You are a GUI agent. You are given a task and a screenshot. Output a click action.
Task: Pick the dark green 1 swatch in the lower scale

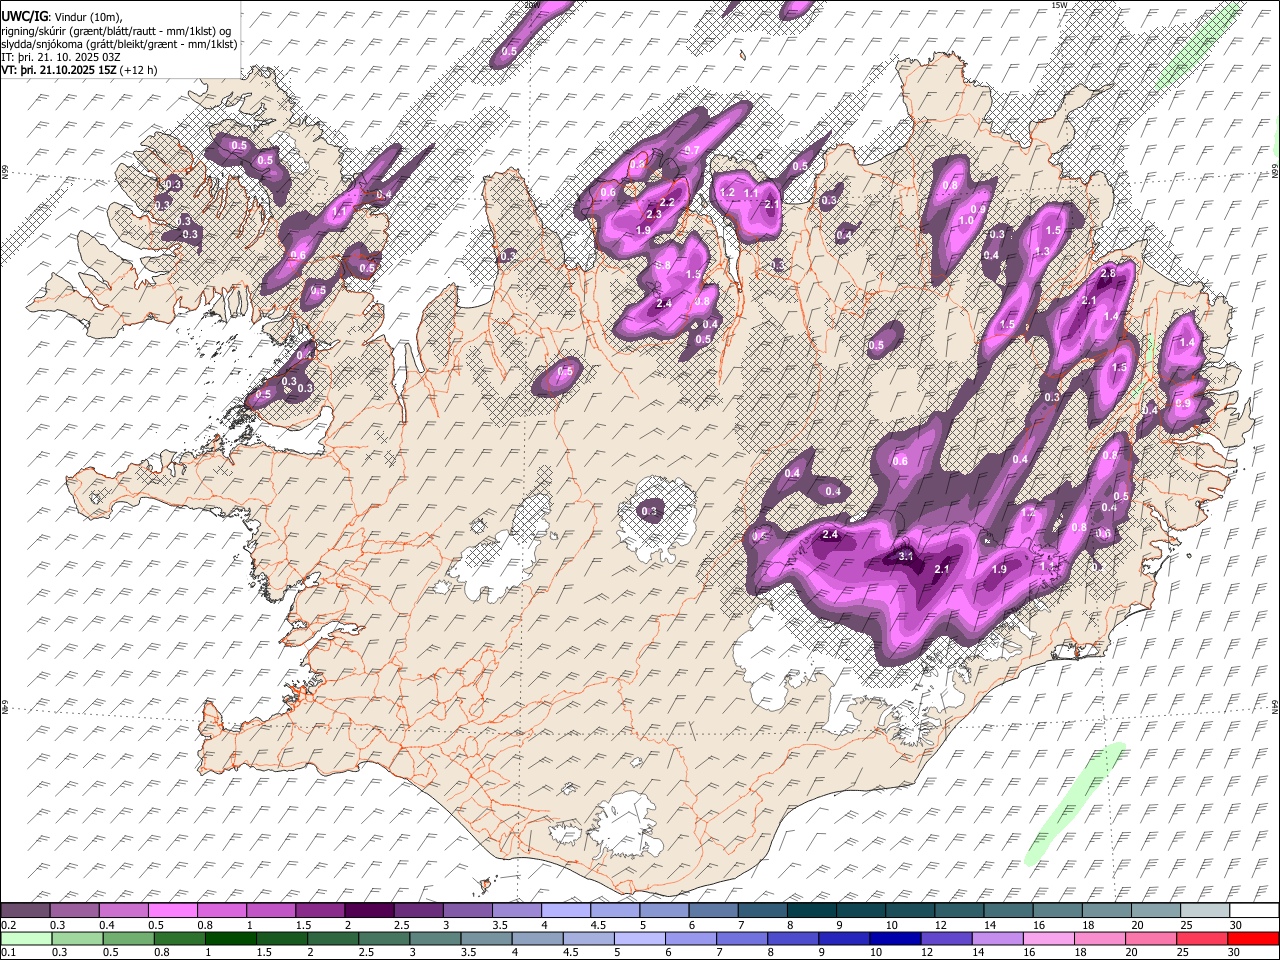point(231,938)
